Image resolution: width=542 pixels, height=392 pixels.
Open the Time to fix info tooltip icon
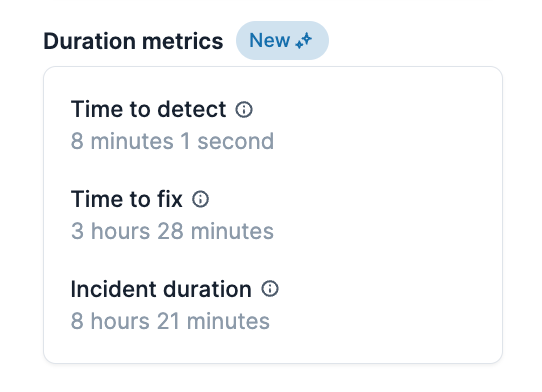tap(200, 199)
